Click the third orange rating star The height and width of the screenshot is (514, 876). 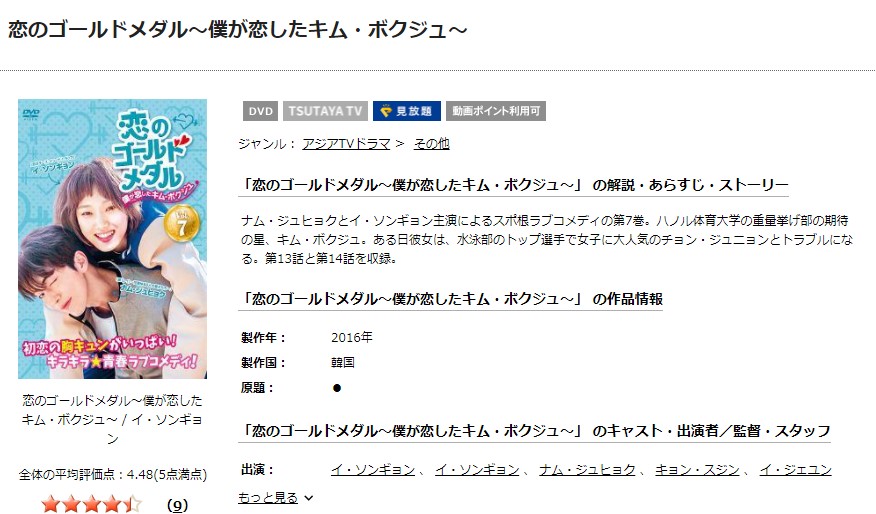tap(92, 505)
